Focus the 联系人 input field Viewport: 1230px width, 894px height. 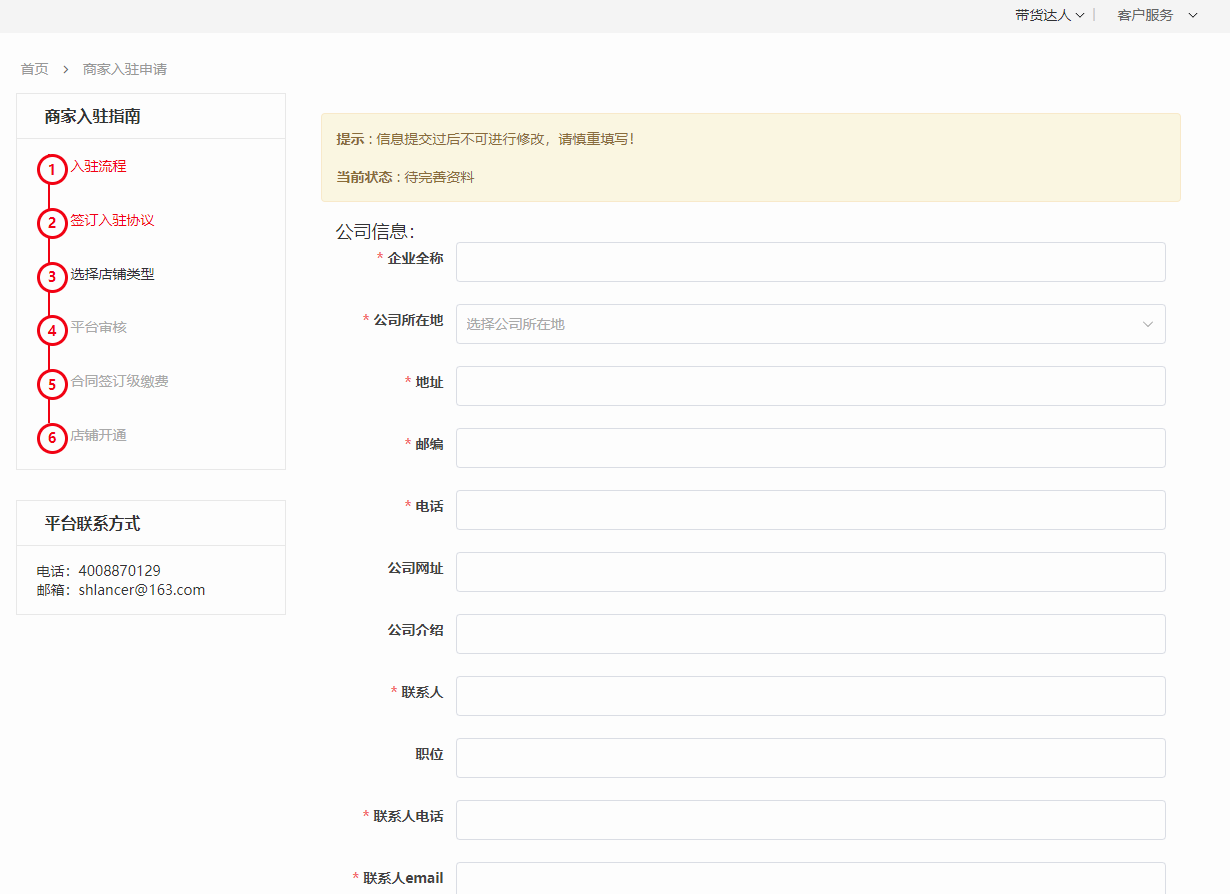tap(810, 696)
